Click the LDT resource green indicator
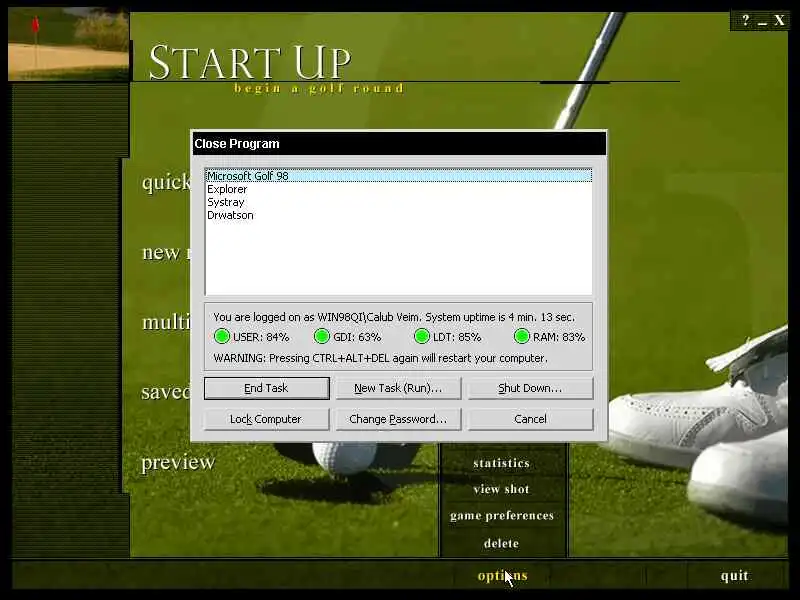The image size is (800, 600). (x=422, y=337)
